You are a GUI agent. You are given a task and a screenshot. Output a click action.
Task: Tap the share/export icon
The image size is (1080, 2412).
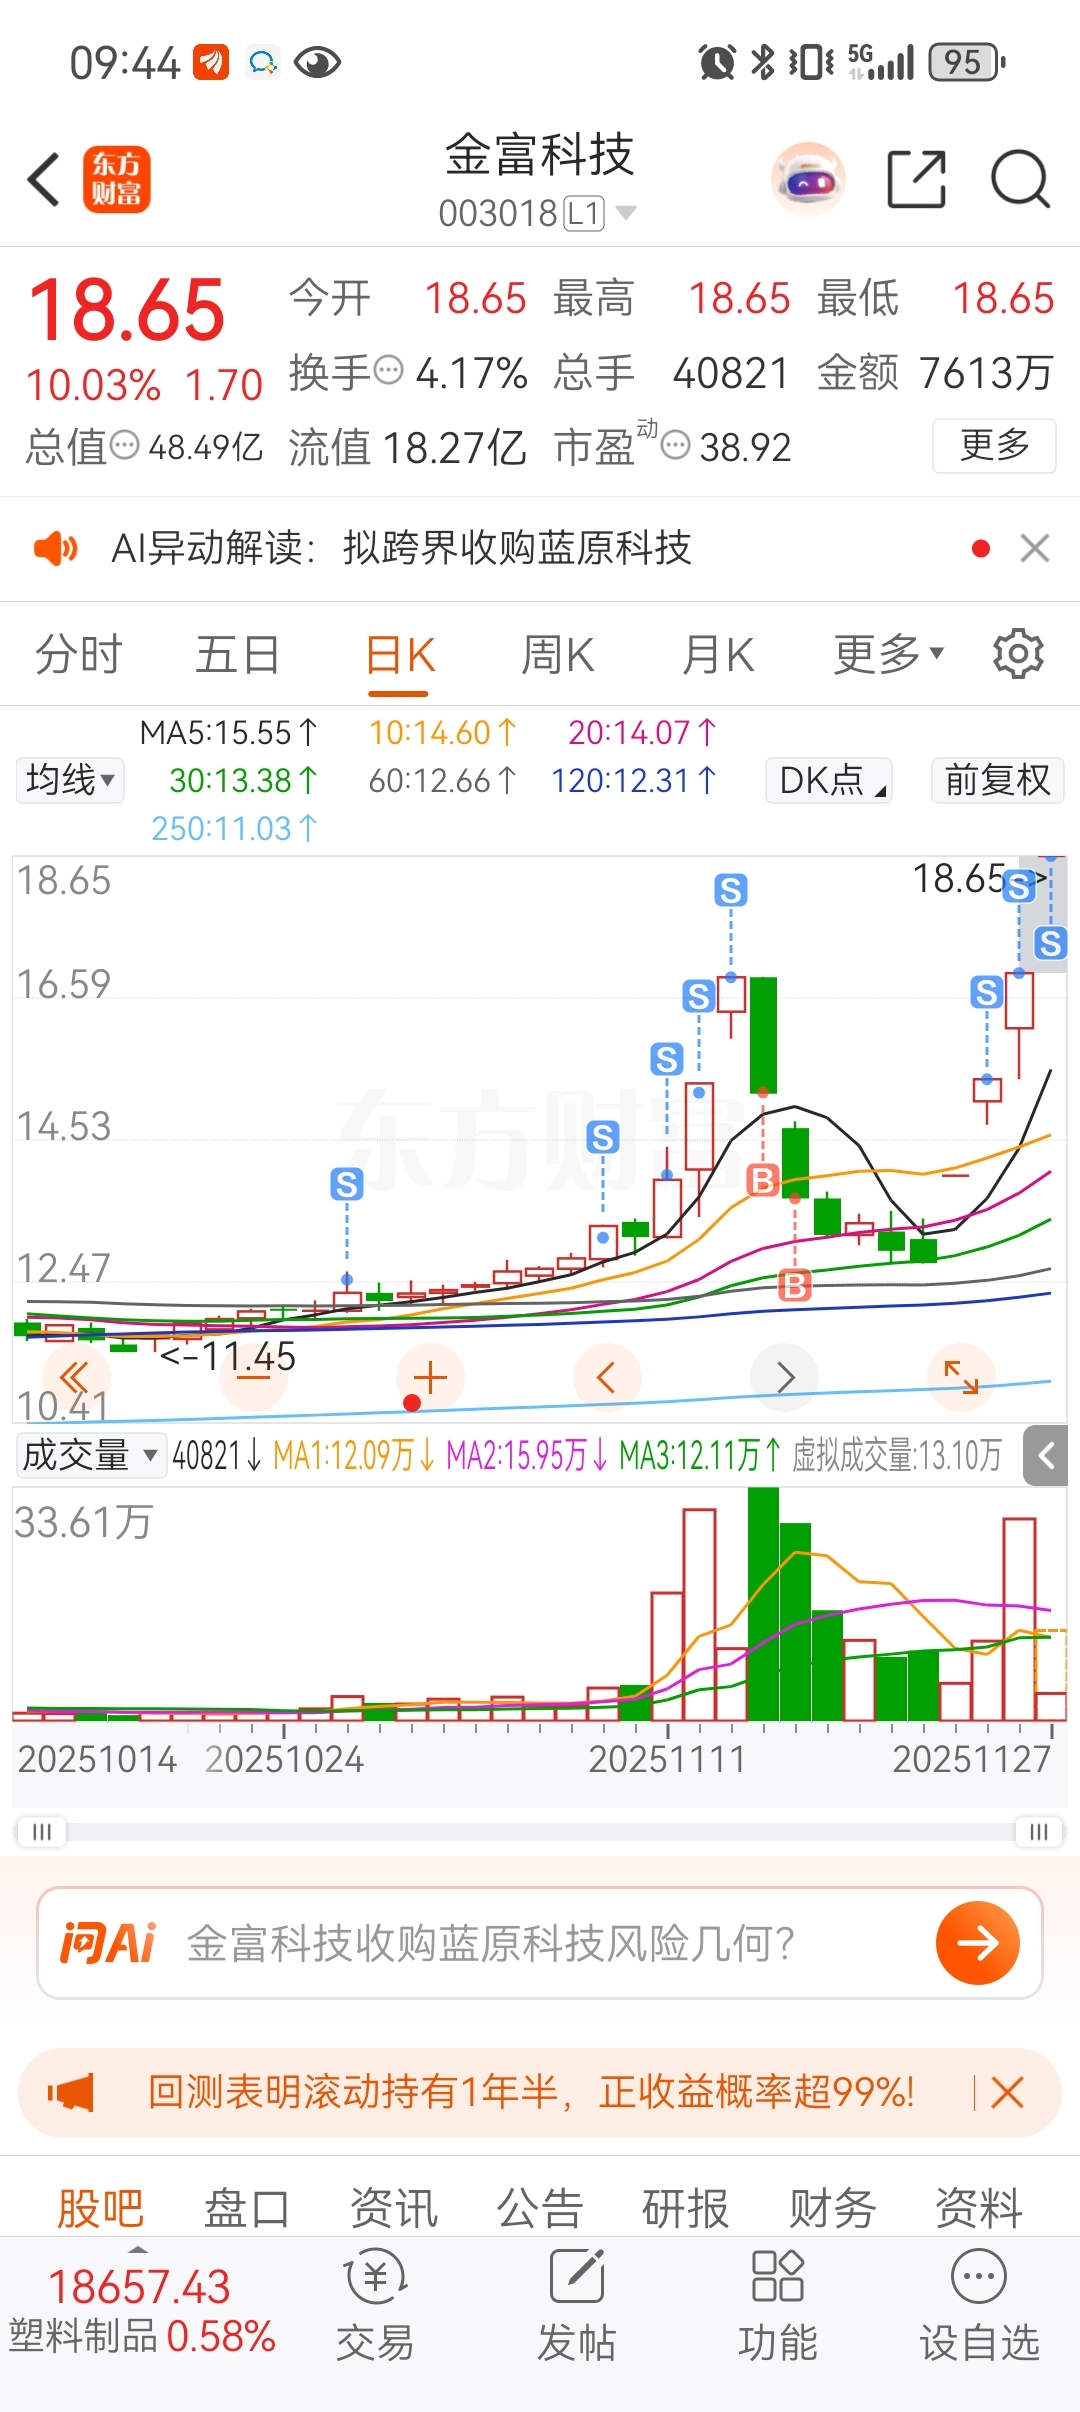(917, 180)
